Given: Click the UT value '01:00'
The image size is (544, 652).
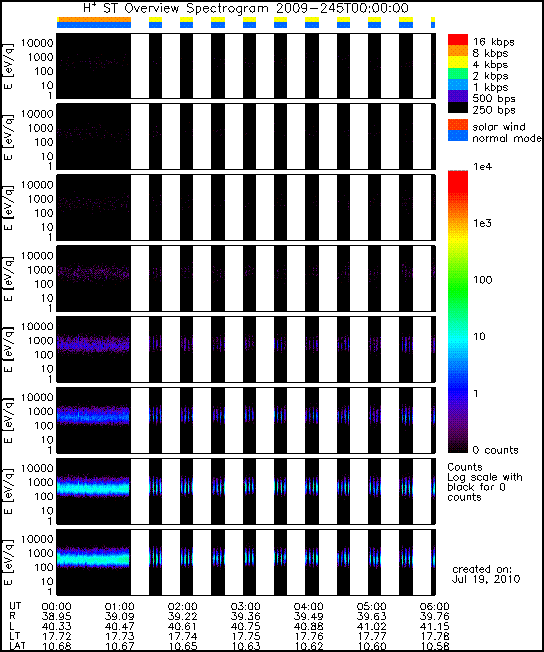Looking at the screenshot, I should pos(119,606).
